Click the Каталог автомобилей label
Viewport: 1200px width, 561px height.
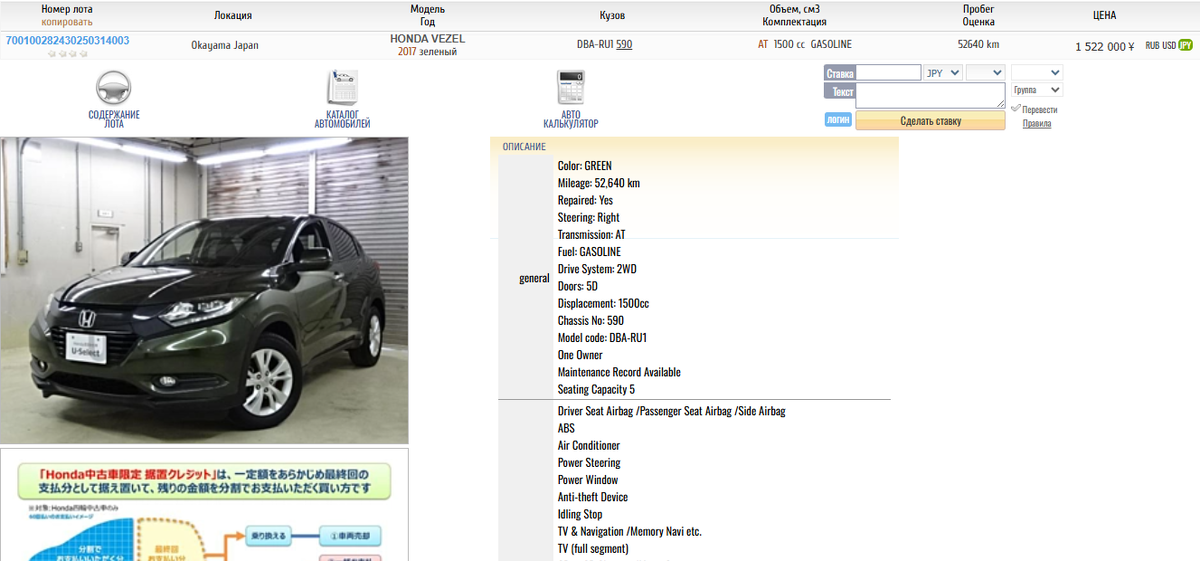[342, 119]
